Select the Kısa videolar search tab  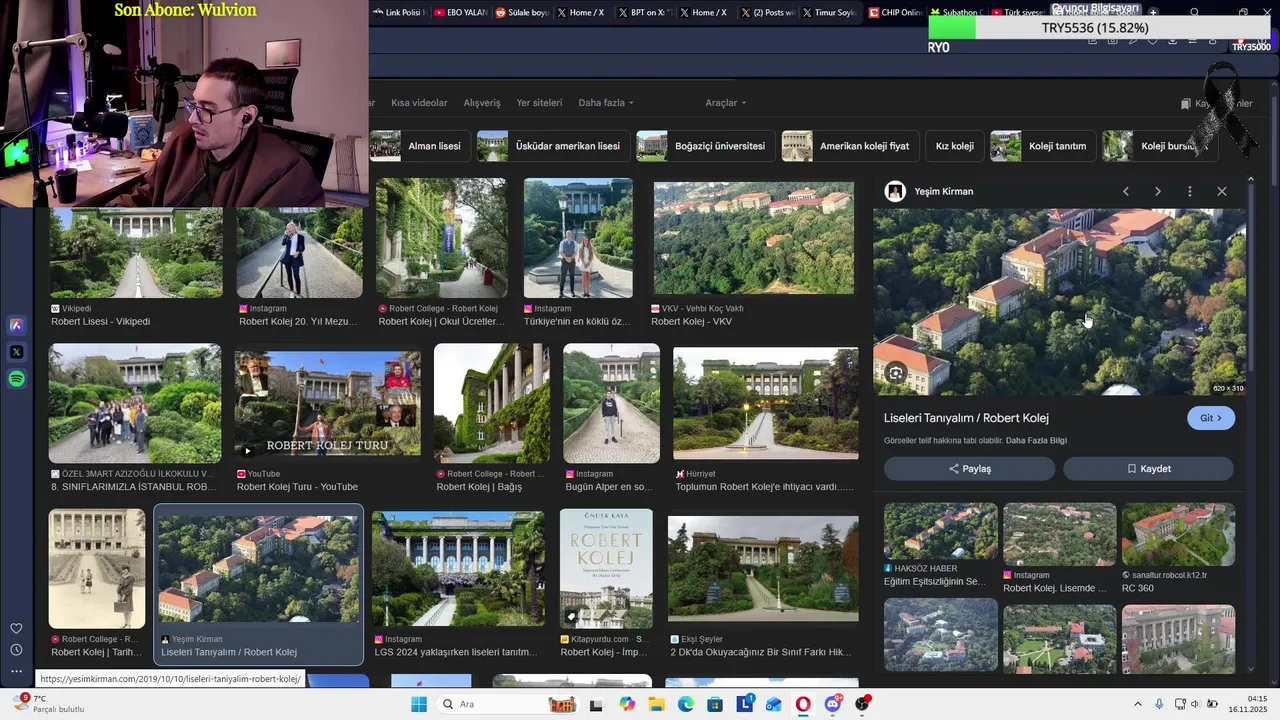coord(419,103)
